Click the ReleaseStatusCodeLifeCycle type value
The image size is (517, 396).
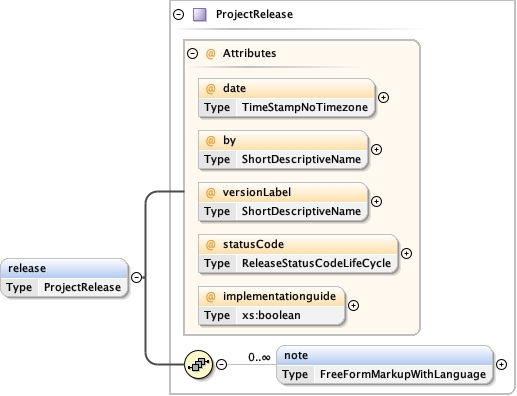pyautogui.click(x=316, y=263)
